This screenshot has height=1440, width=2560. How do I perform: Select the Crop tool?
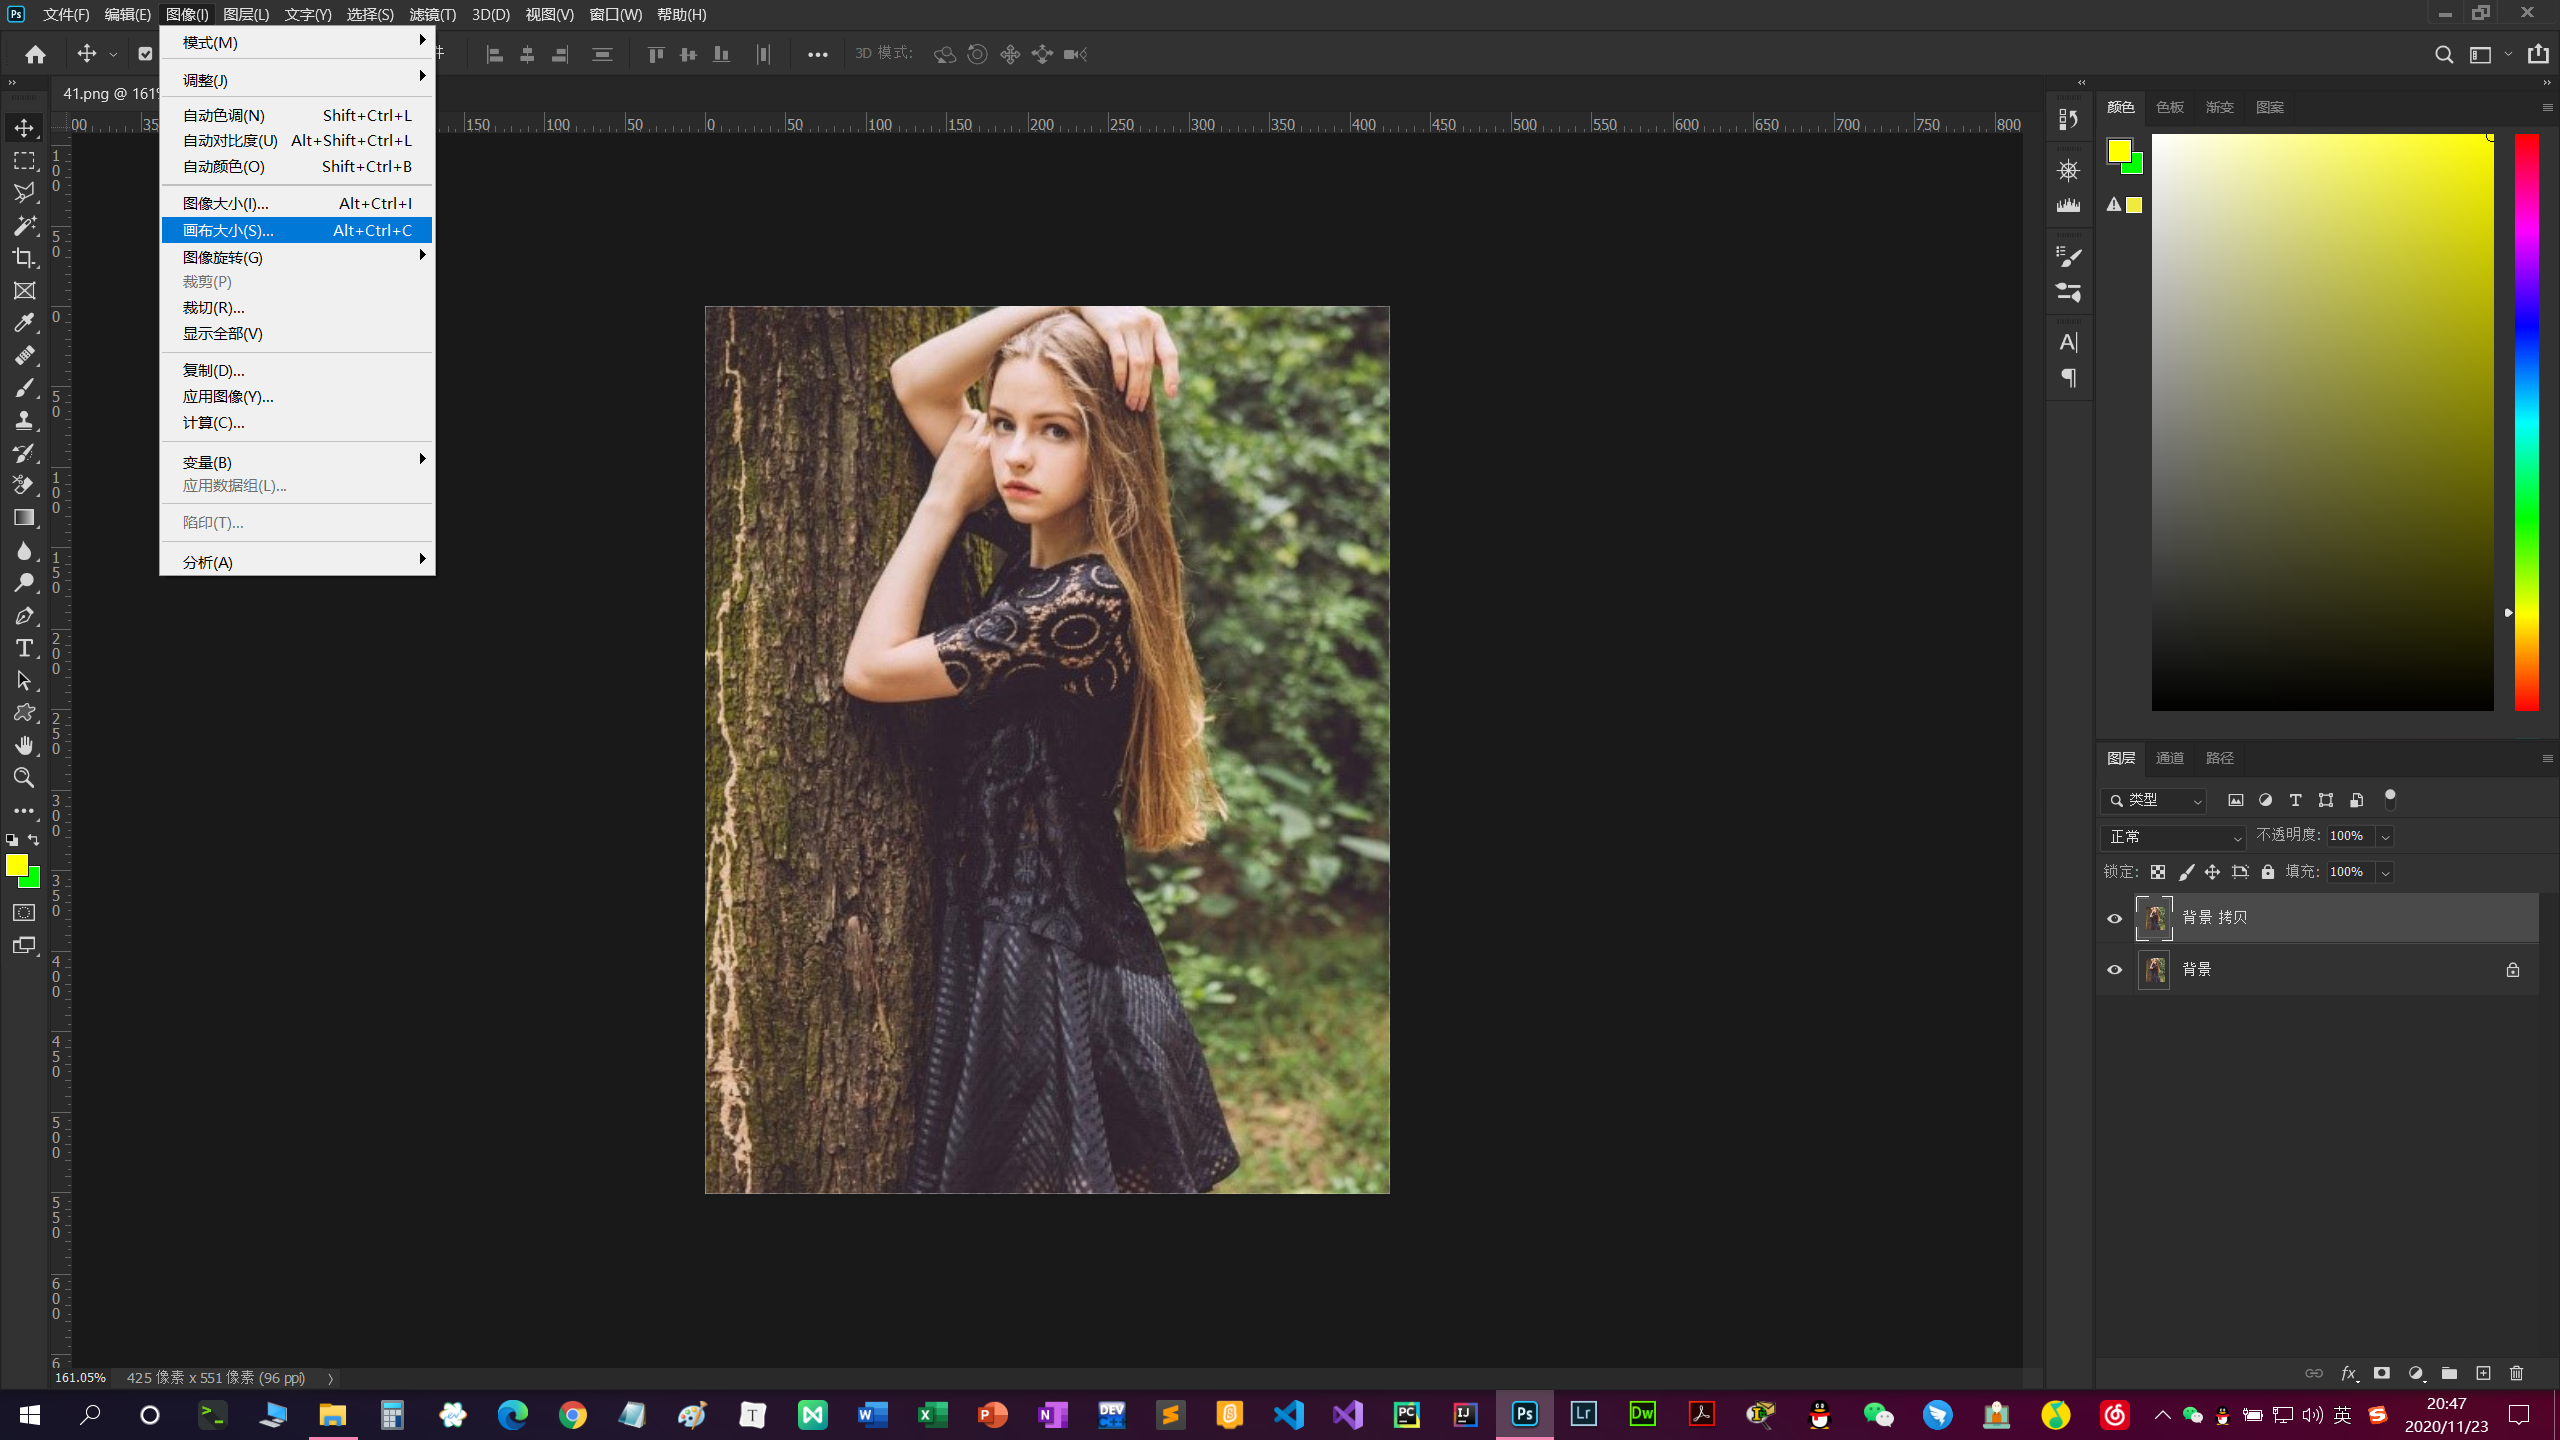(24, 258)
